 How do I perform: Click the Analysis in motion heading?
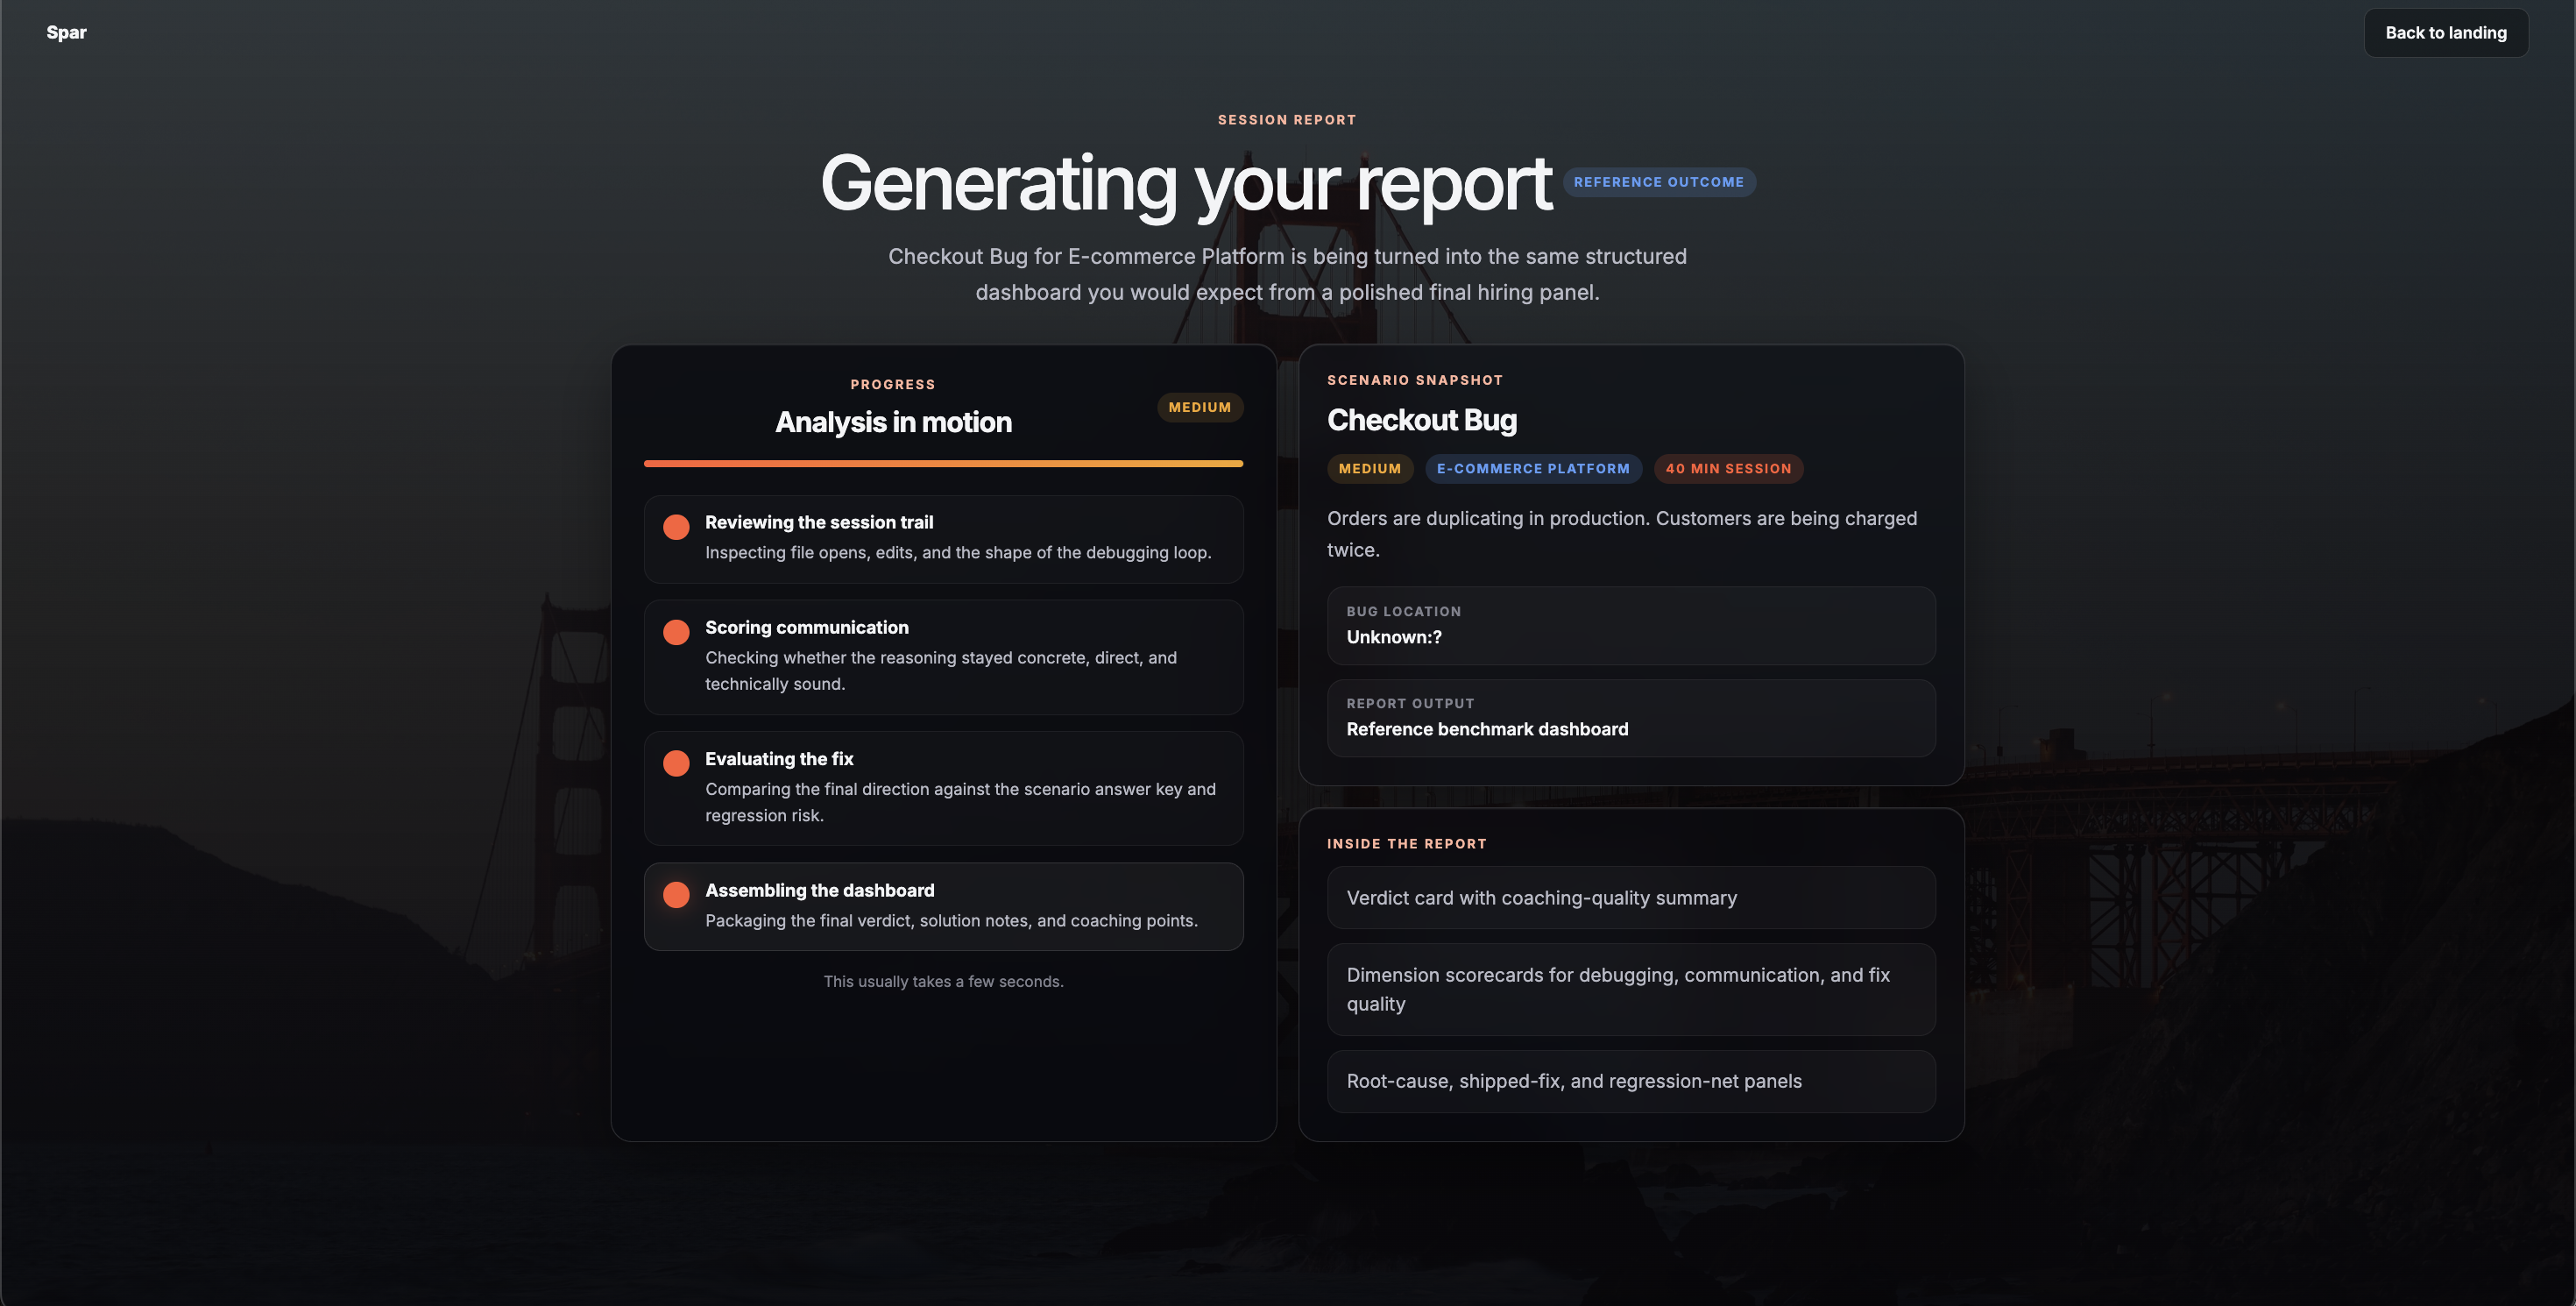[893, 422]
